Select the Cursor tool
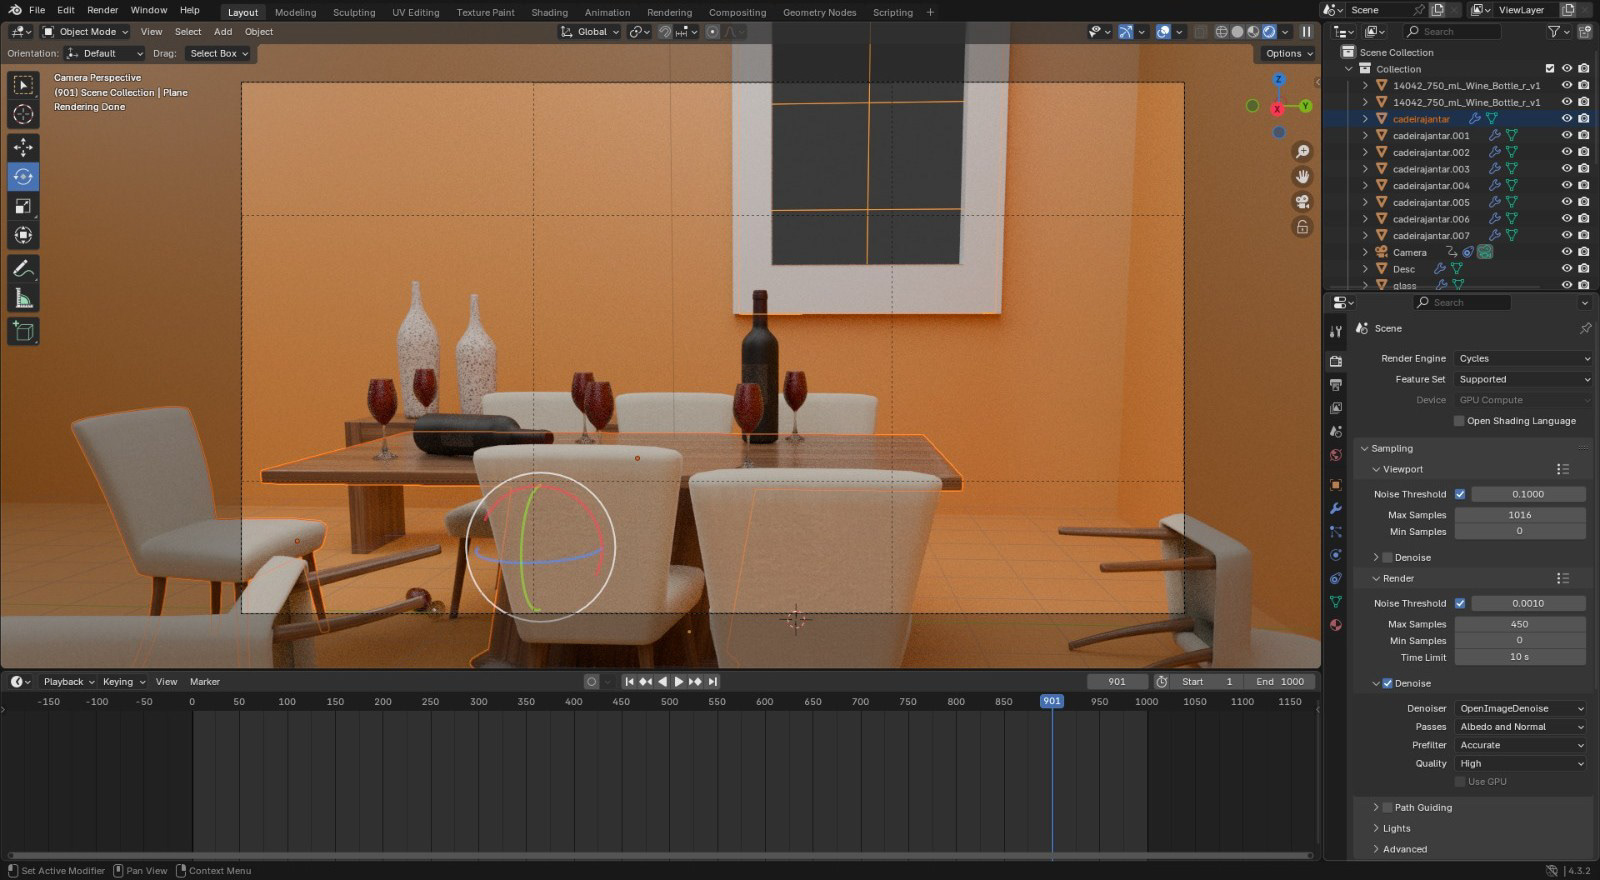 click(x=23, y=115)
